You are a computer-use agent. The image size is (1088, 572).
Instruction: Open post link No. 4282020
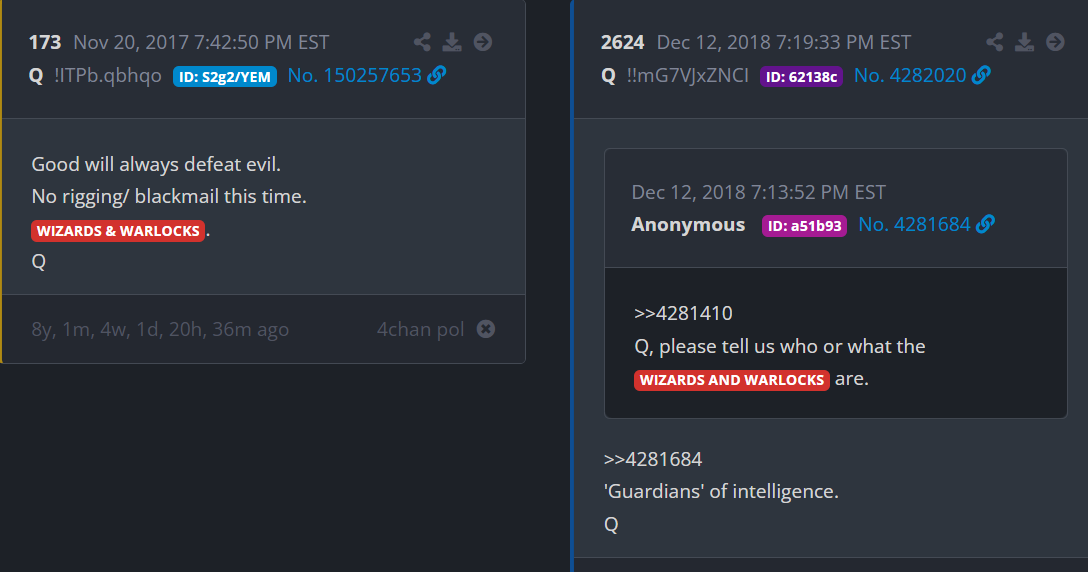[x=911, y=75]
